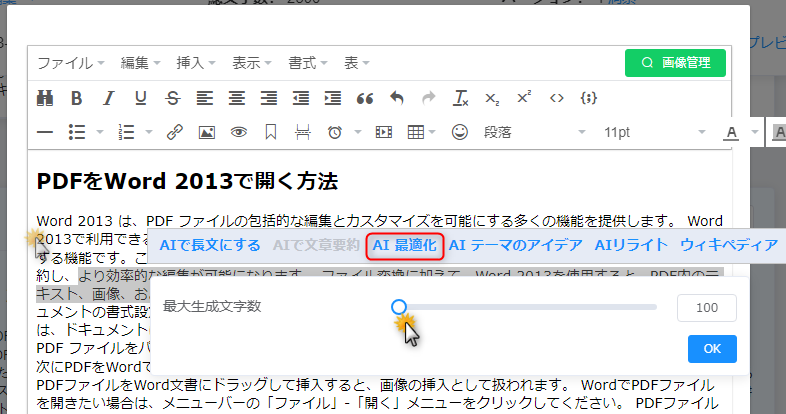Screen dimensions: 786x414
Task: Apply strikethrough formatting
Action: click(x=173, y=98)
